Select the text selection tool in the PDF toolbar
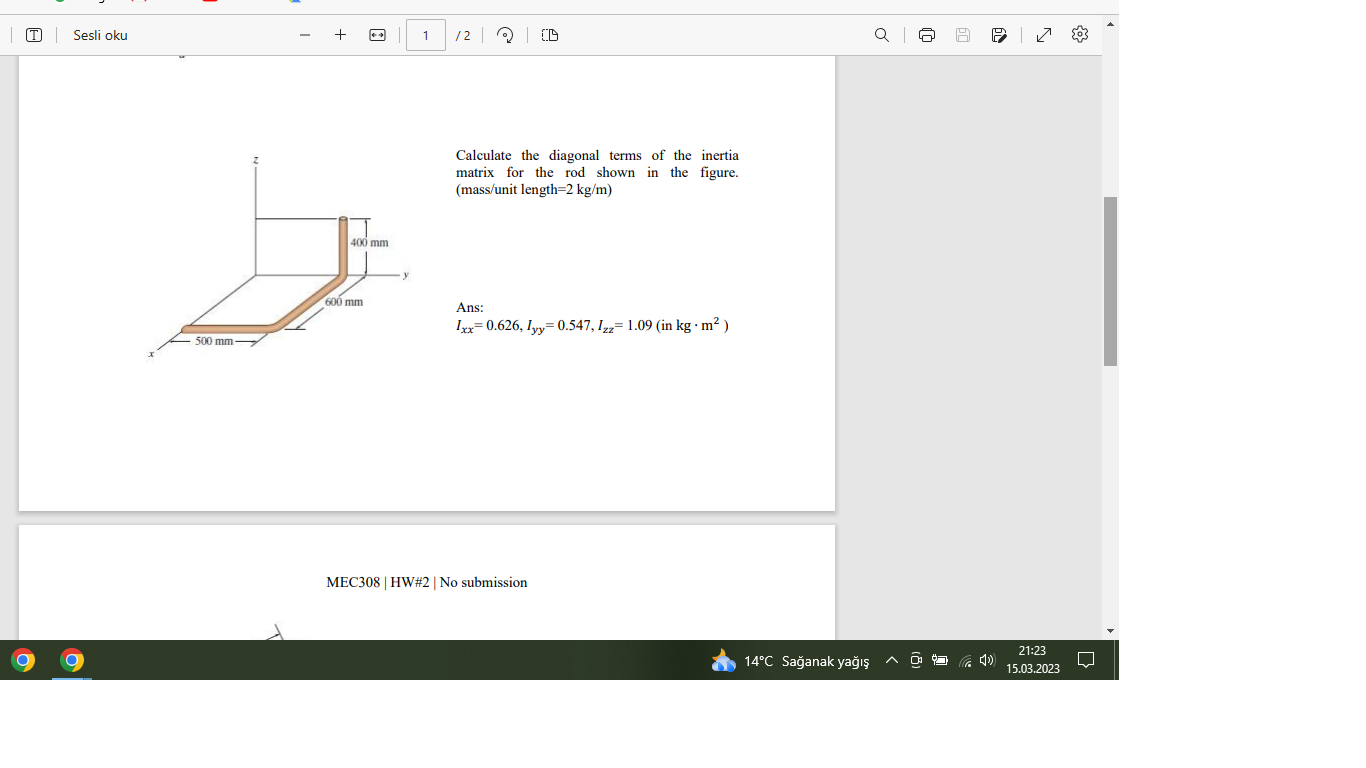 33,34
